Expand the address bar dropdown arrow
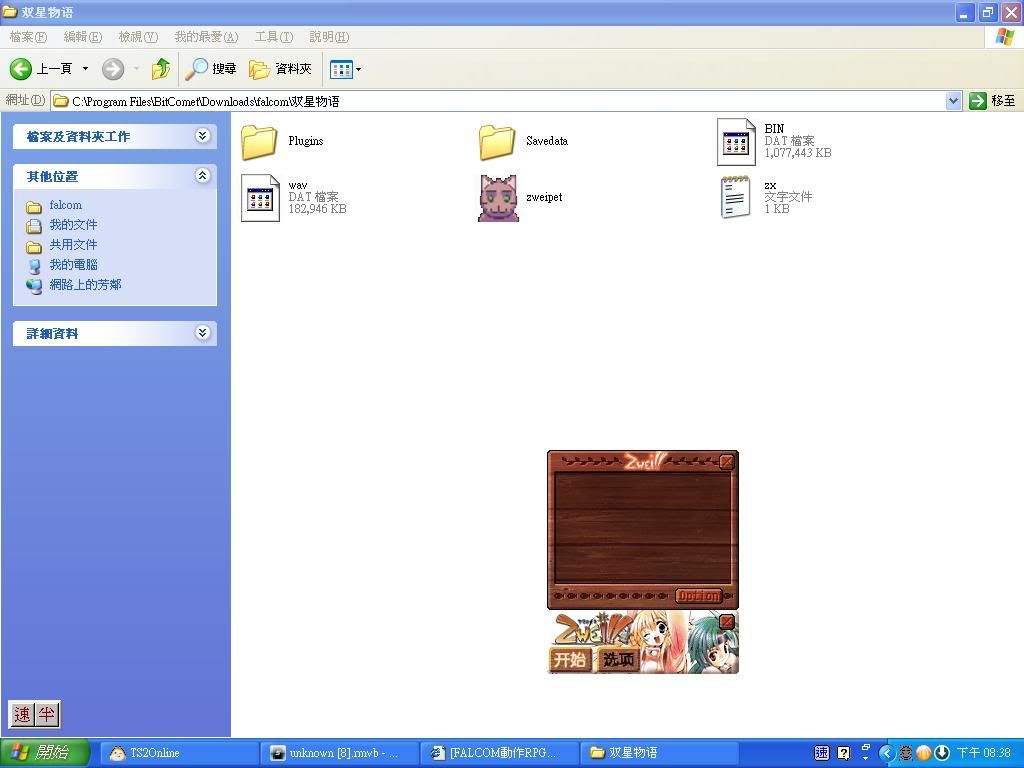Viewport: 1024px width, 768px height. click(953, 101)
